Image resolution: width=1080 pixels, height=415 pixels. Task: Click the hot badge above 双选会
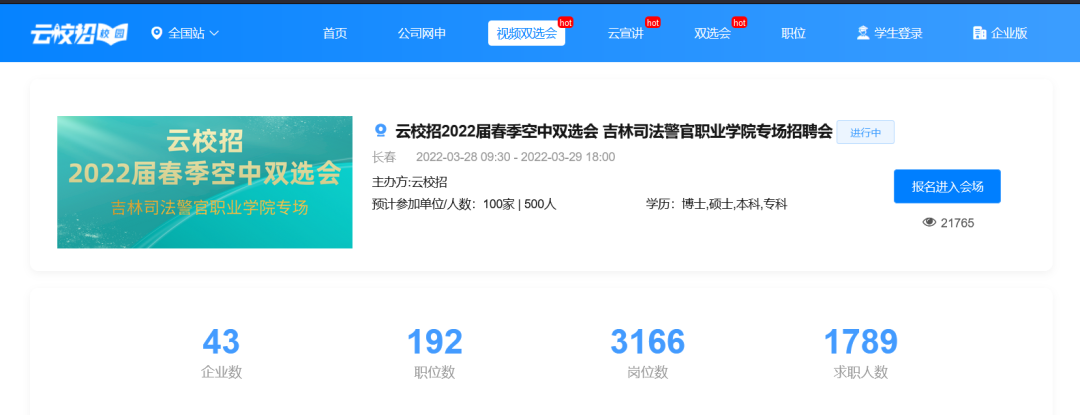(740, 22)
